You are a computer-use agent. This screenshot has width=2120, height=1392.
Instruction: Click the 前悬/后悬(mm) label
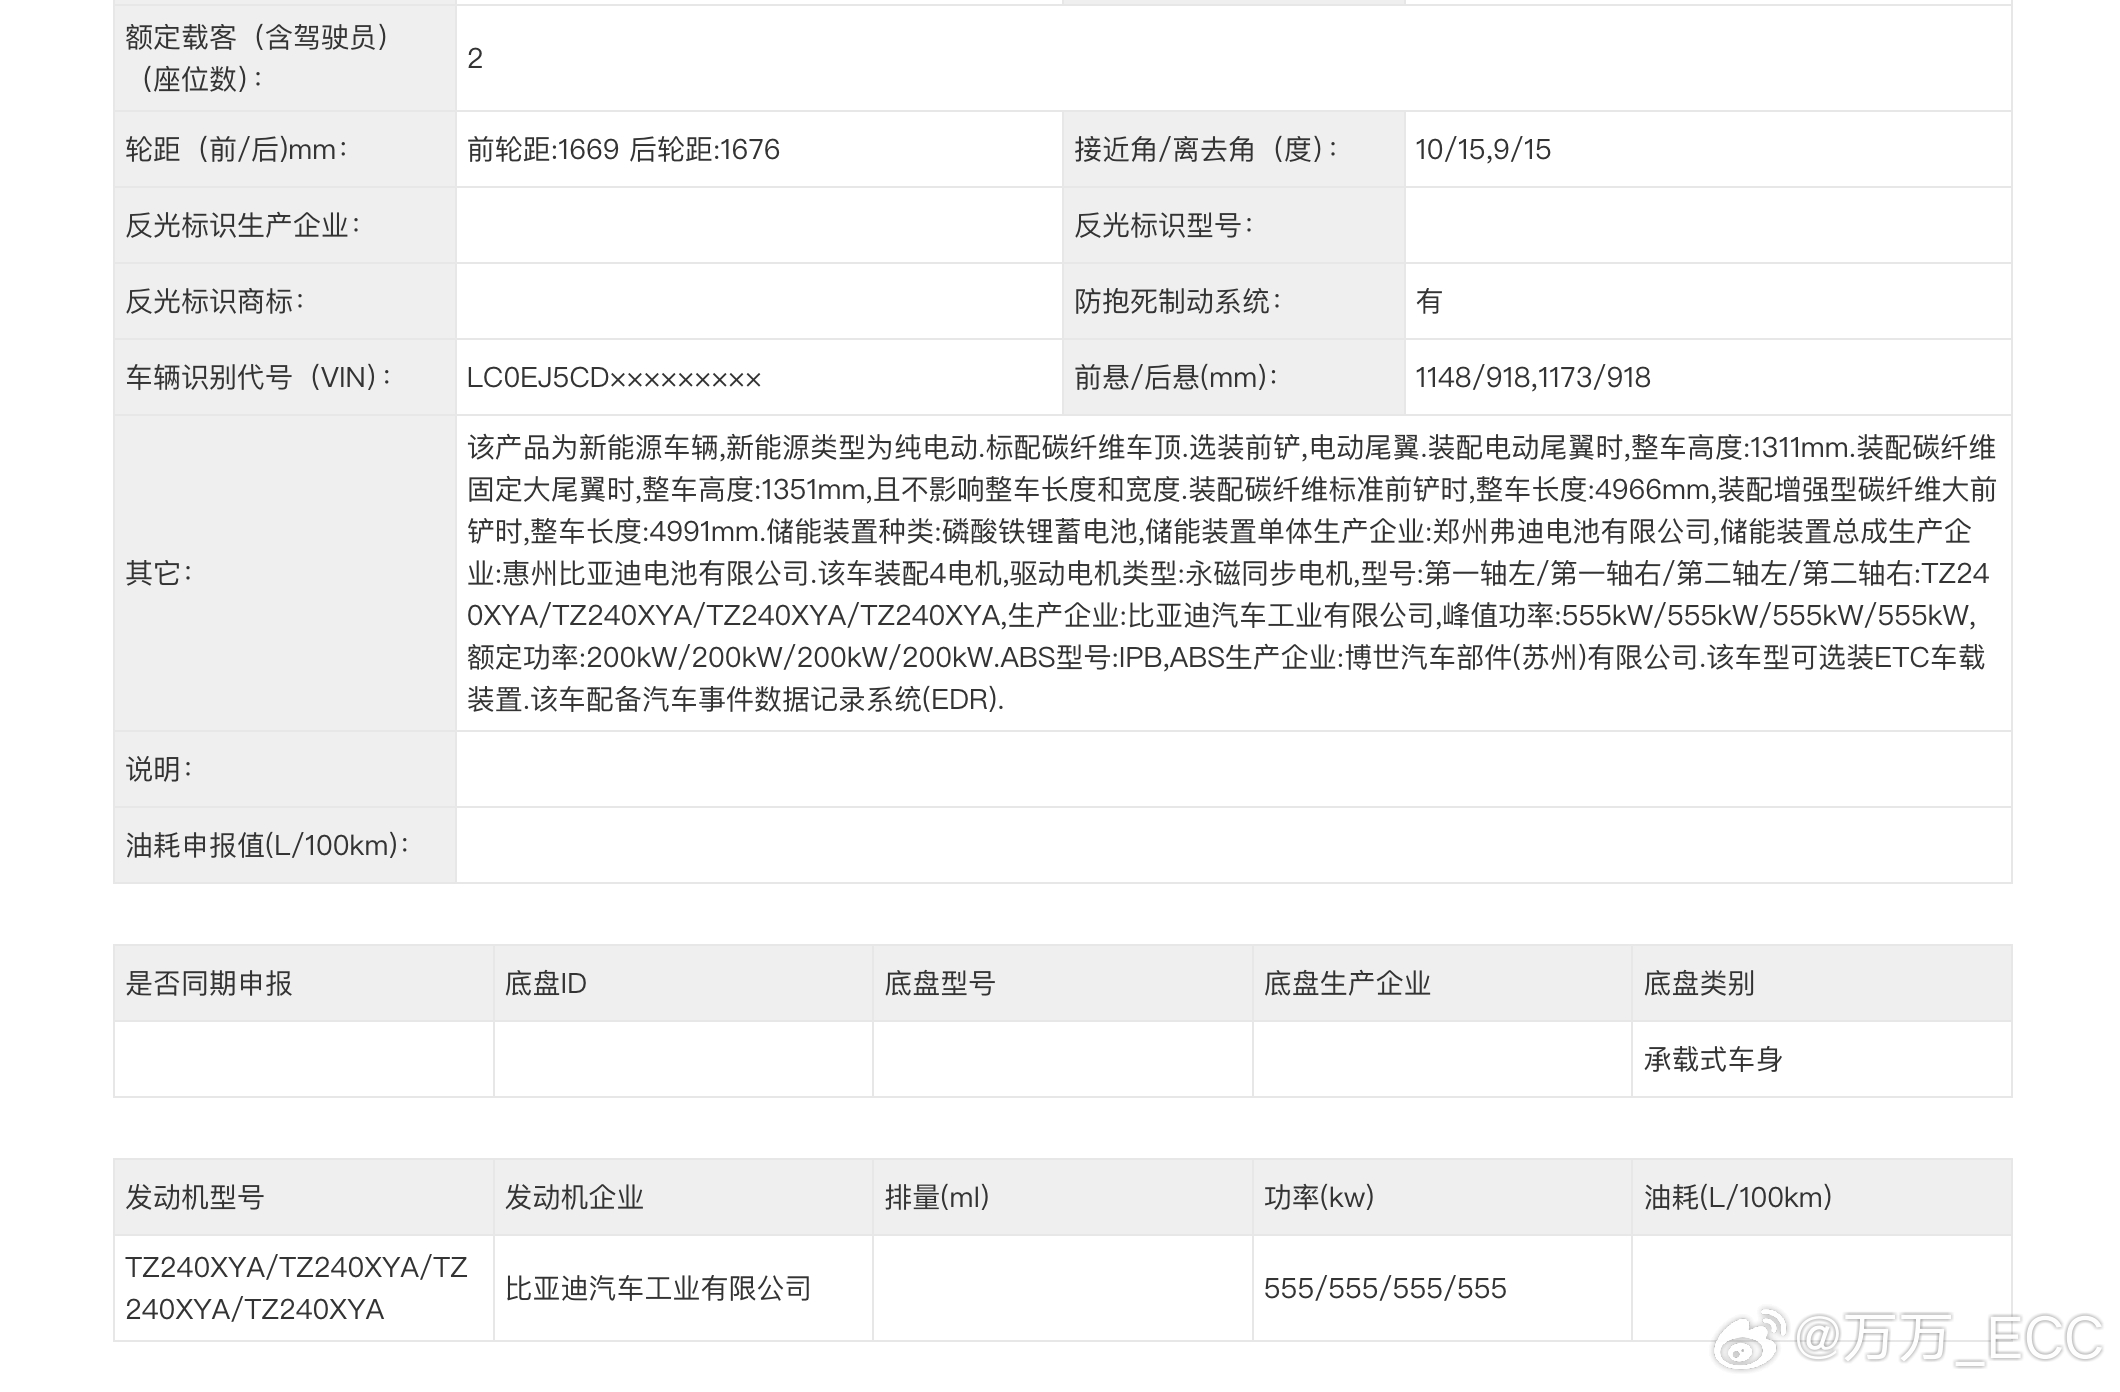[1176, 378]
